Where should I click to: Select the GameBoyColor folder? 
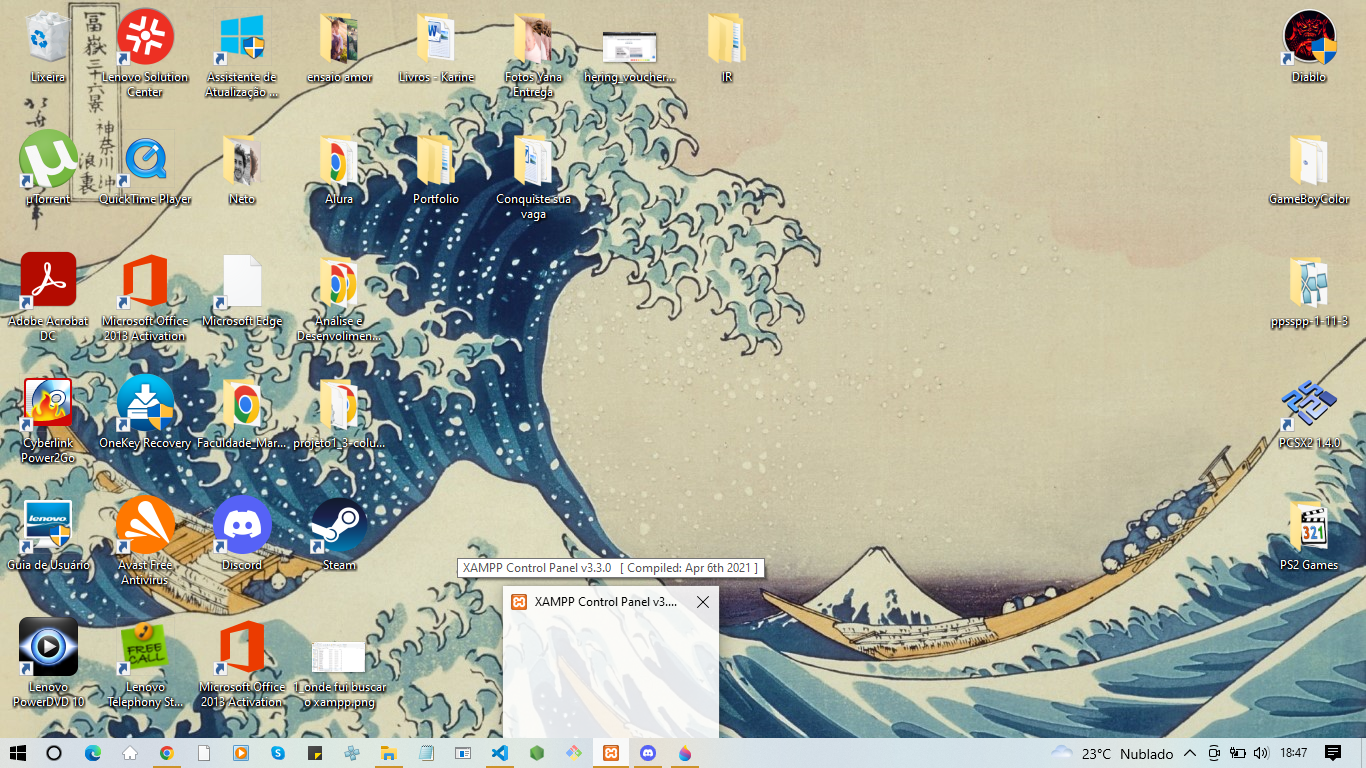(x=1309, y=168)
